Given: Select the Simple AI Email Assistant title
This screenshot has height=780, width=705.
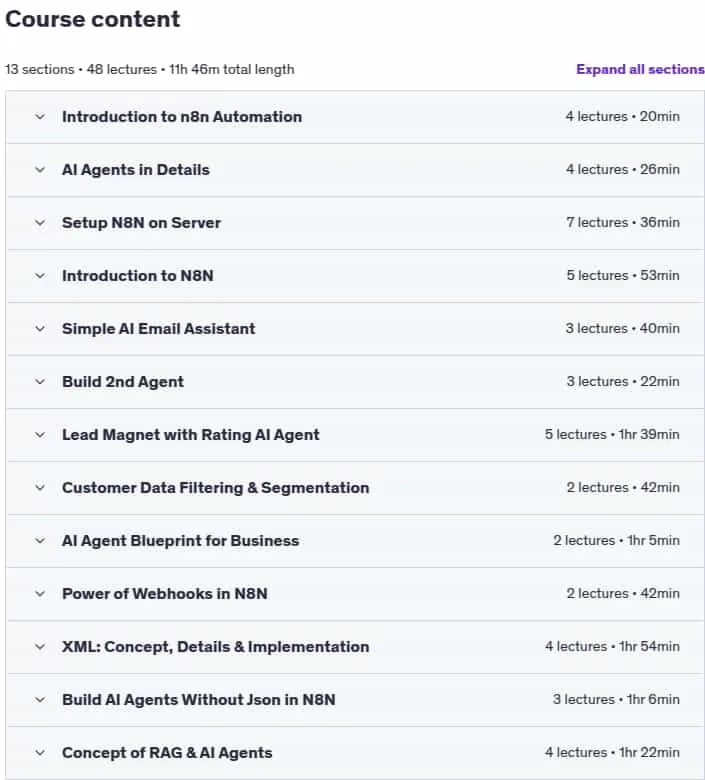Looking at the screenshot, I should 158,329.
